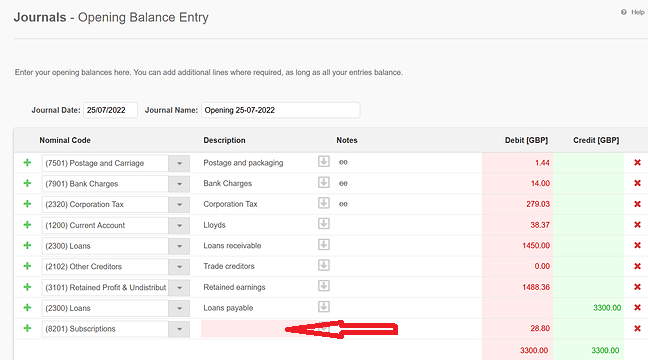Click the Bank Charges credit field

tap(588, 184)
